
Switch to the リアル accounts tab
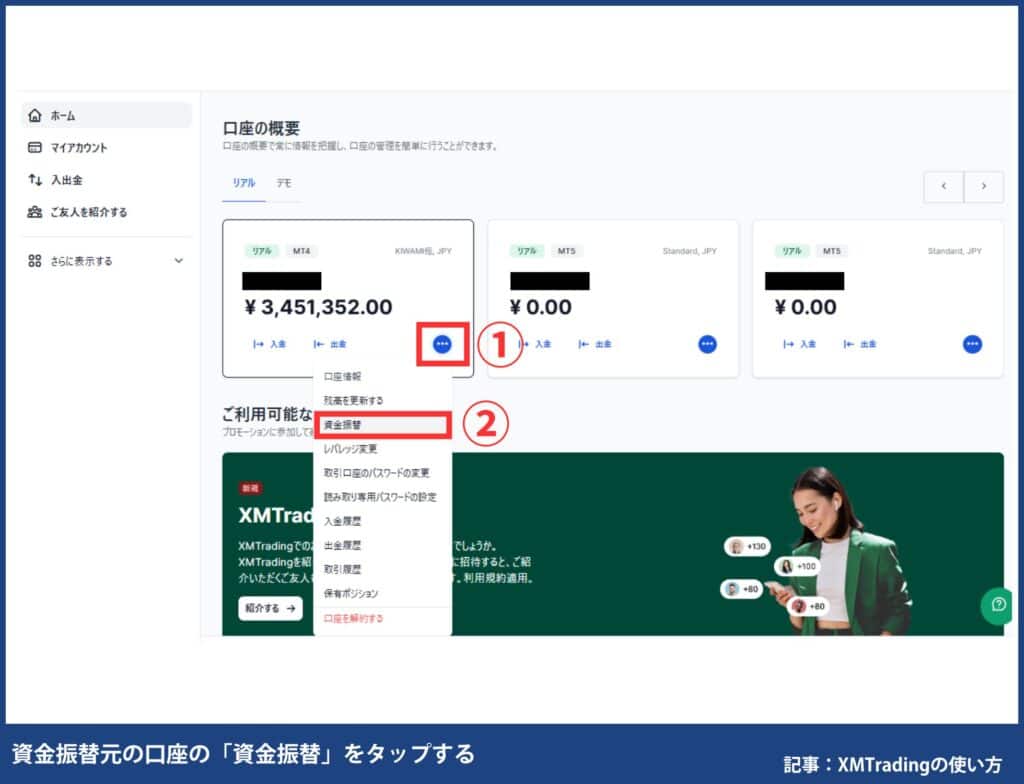coord(244,183)
